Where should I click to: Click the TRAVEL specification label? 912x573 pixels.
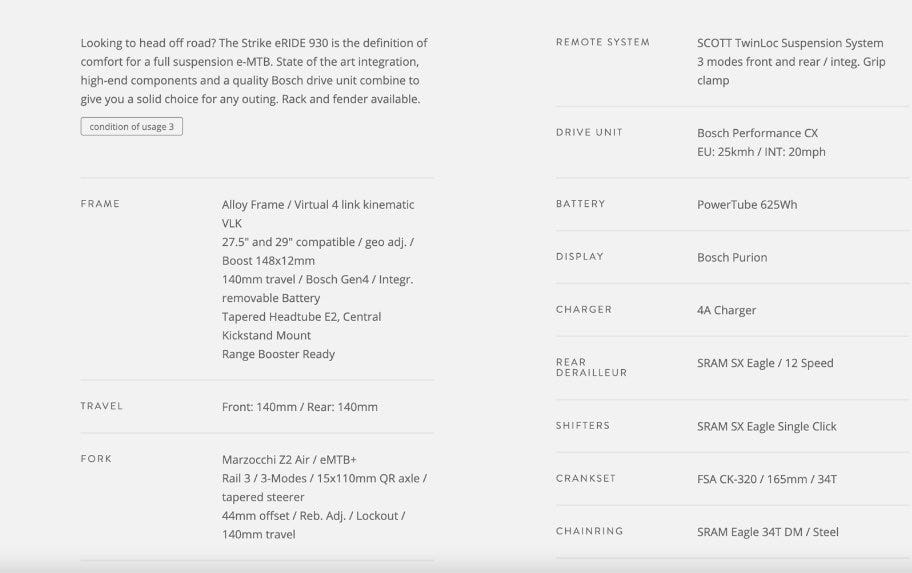[x=101, y=406]
